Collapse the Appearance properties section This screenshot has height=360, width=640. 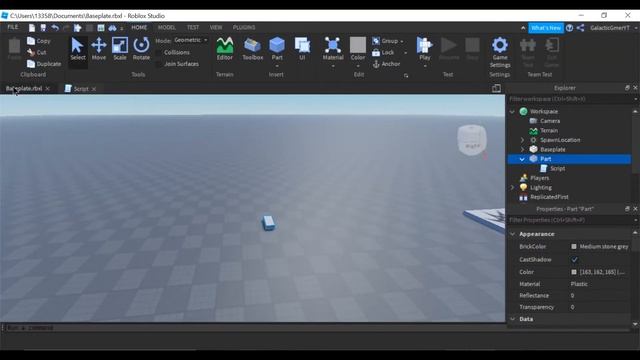click(x=513, y=234)
